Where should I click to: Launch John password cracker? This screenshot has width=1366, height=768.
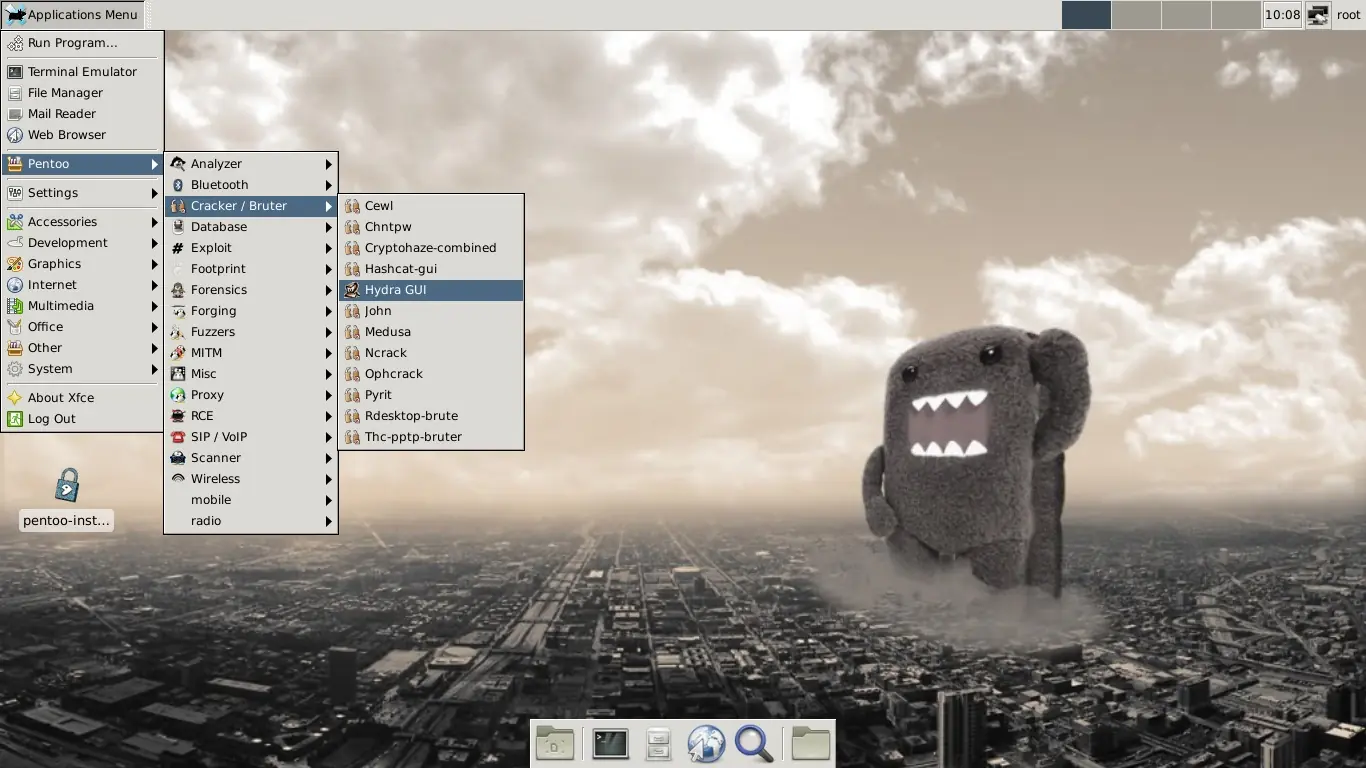click(x=431, y=311)
